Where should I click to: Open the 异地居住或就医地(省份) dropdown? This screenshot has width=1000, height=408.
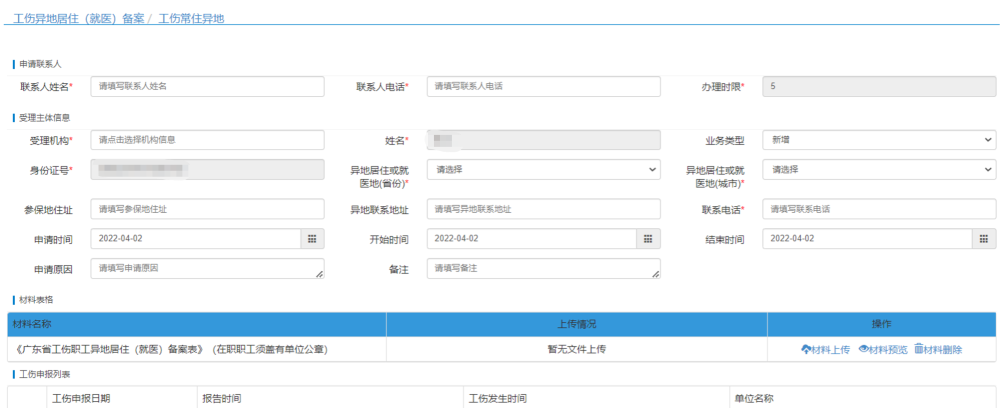click(543, 170)
